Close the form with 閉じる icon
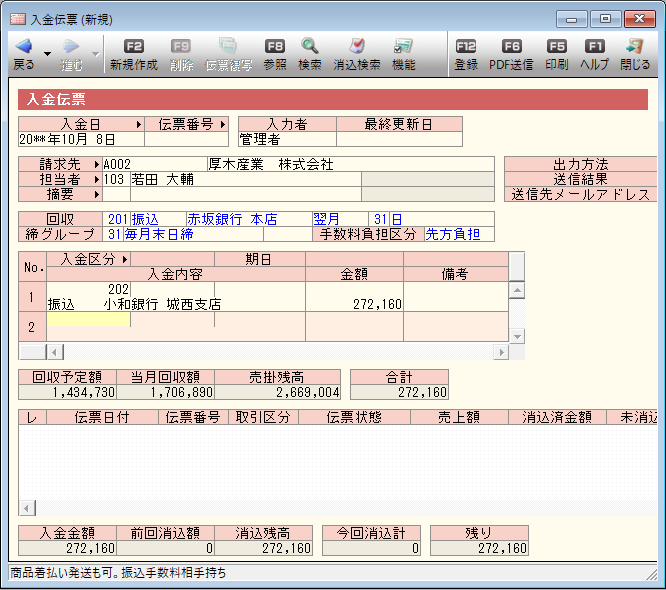The image size is (666, 590). (x=634, y=47)
